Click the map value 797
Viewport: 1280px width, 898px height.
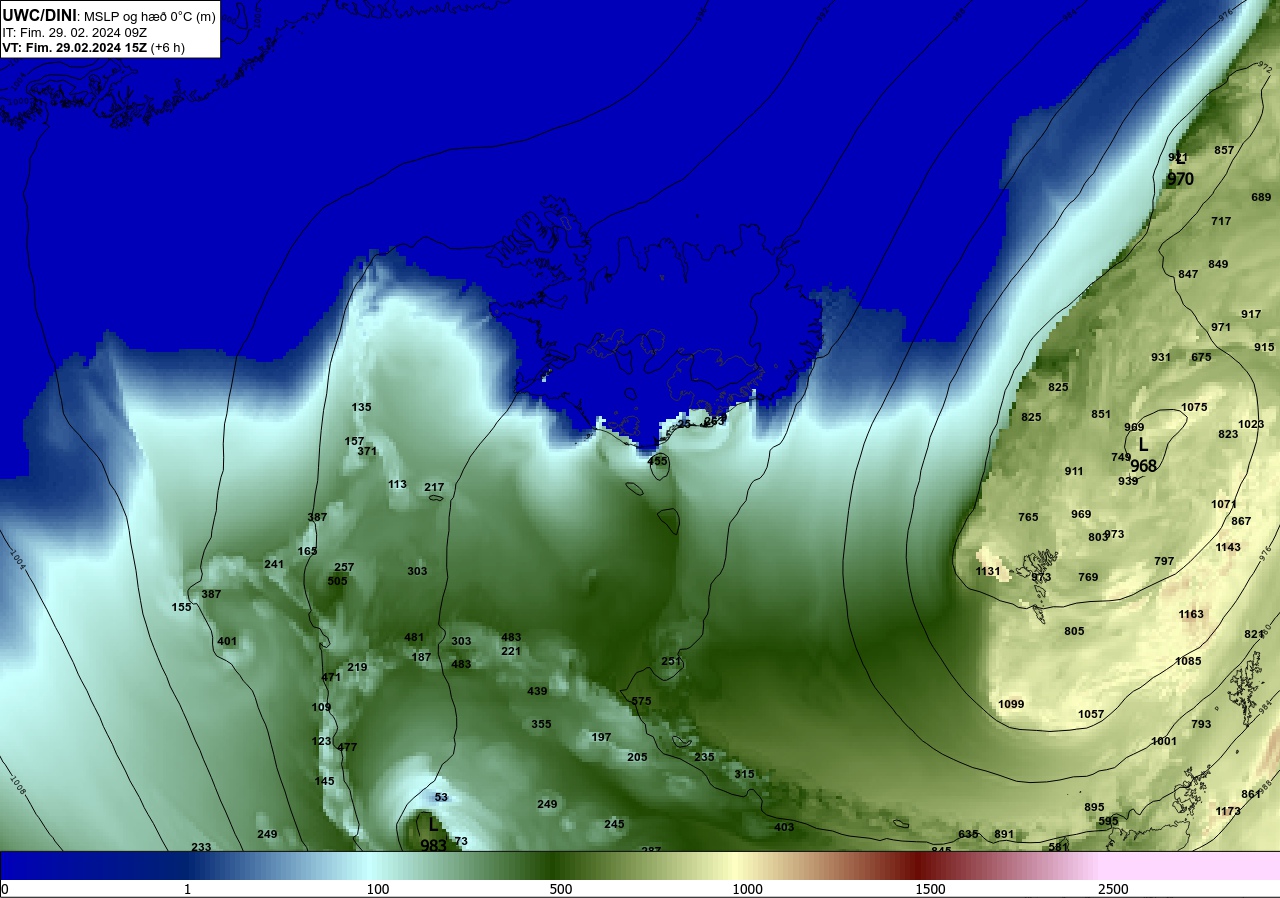(1164, 561)
